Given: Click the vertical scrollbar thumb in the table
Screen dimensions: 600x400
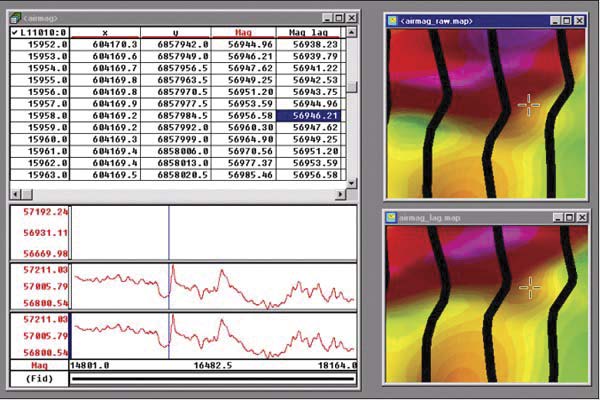Looking at the screenshot, I should pyautogui.click(x=351, y=87).
